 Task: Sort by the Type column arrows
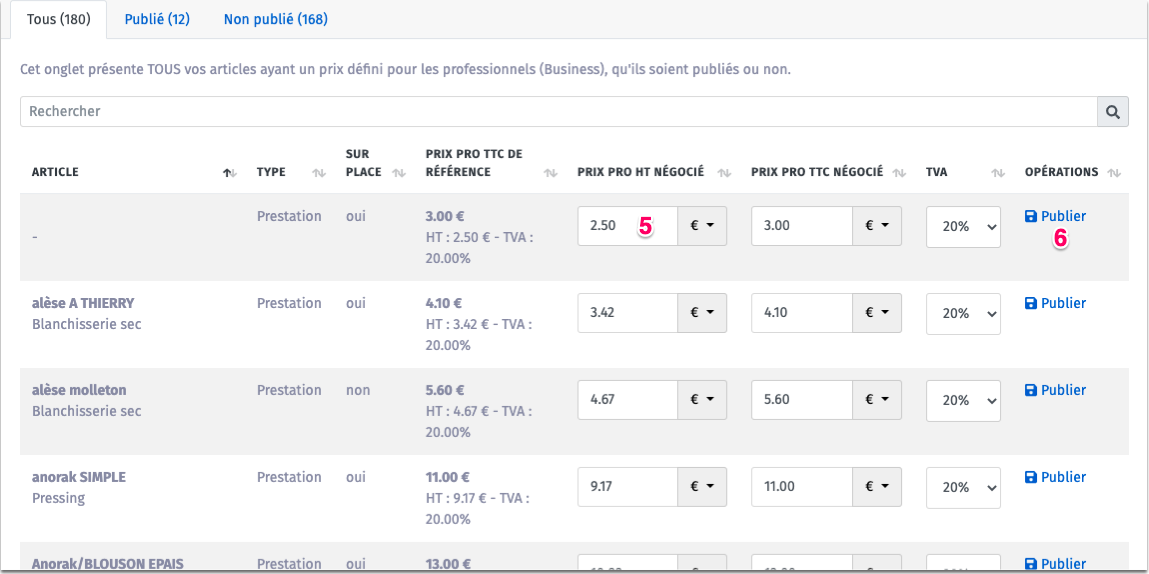click(x=319, y=173)
